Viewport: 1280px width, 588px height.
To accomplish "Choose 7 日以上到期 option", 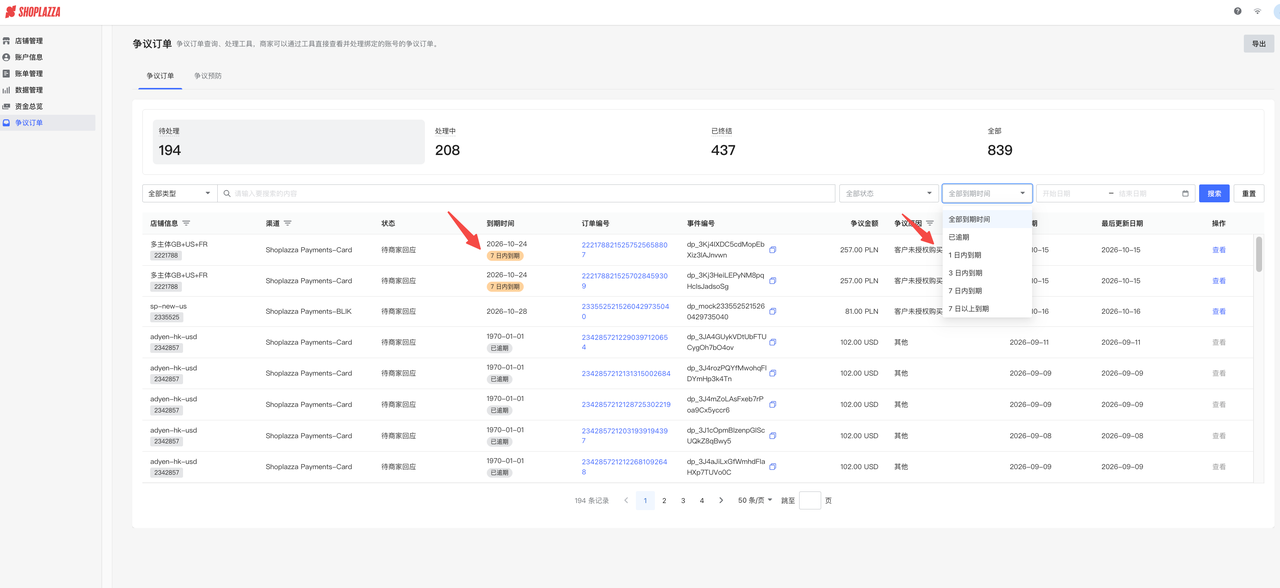I will [987, 309].
